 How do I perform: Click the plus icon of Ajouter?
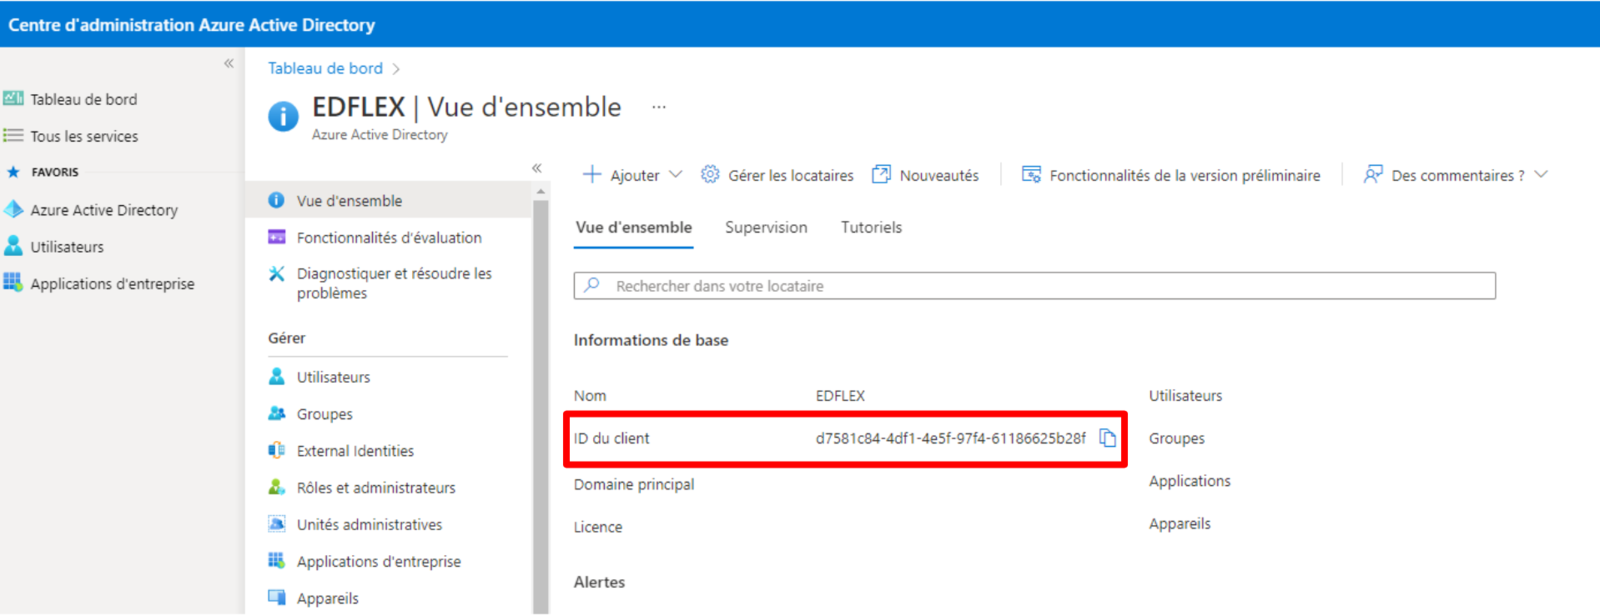(x=592, y=174)
